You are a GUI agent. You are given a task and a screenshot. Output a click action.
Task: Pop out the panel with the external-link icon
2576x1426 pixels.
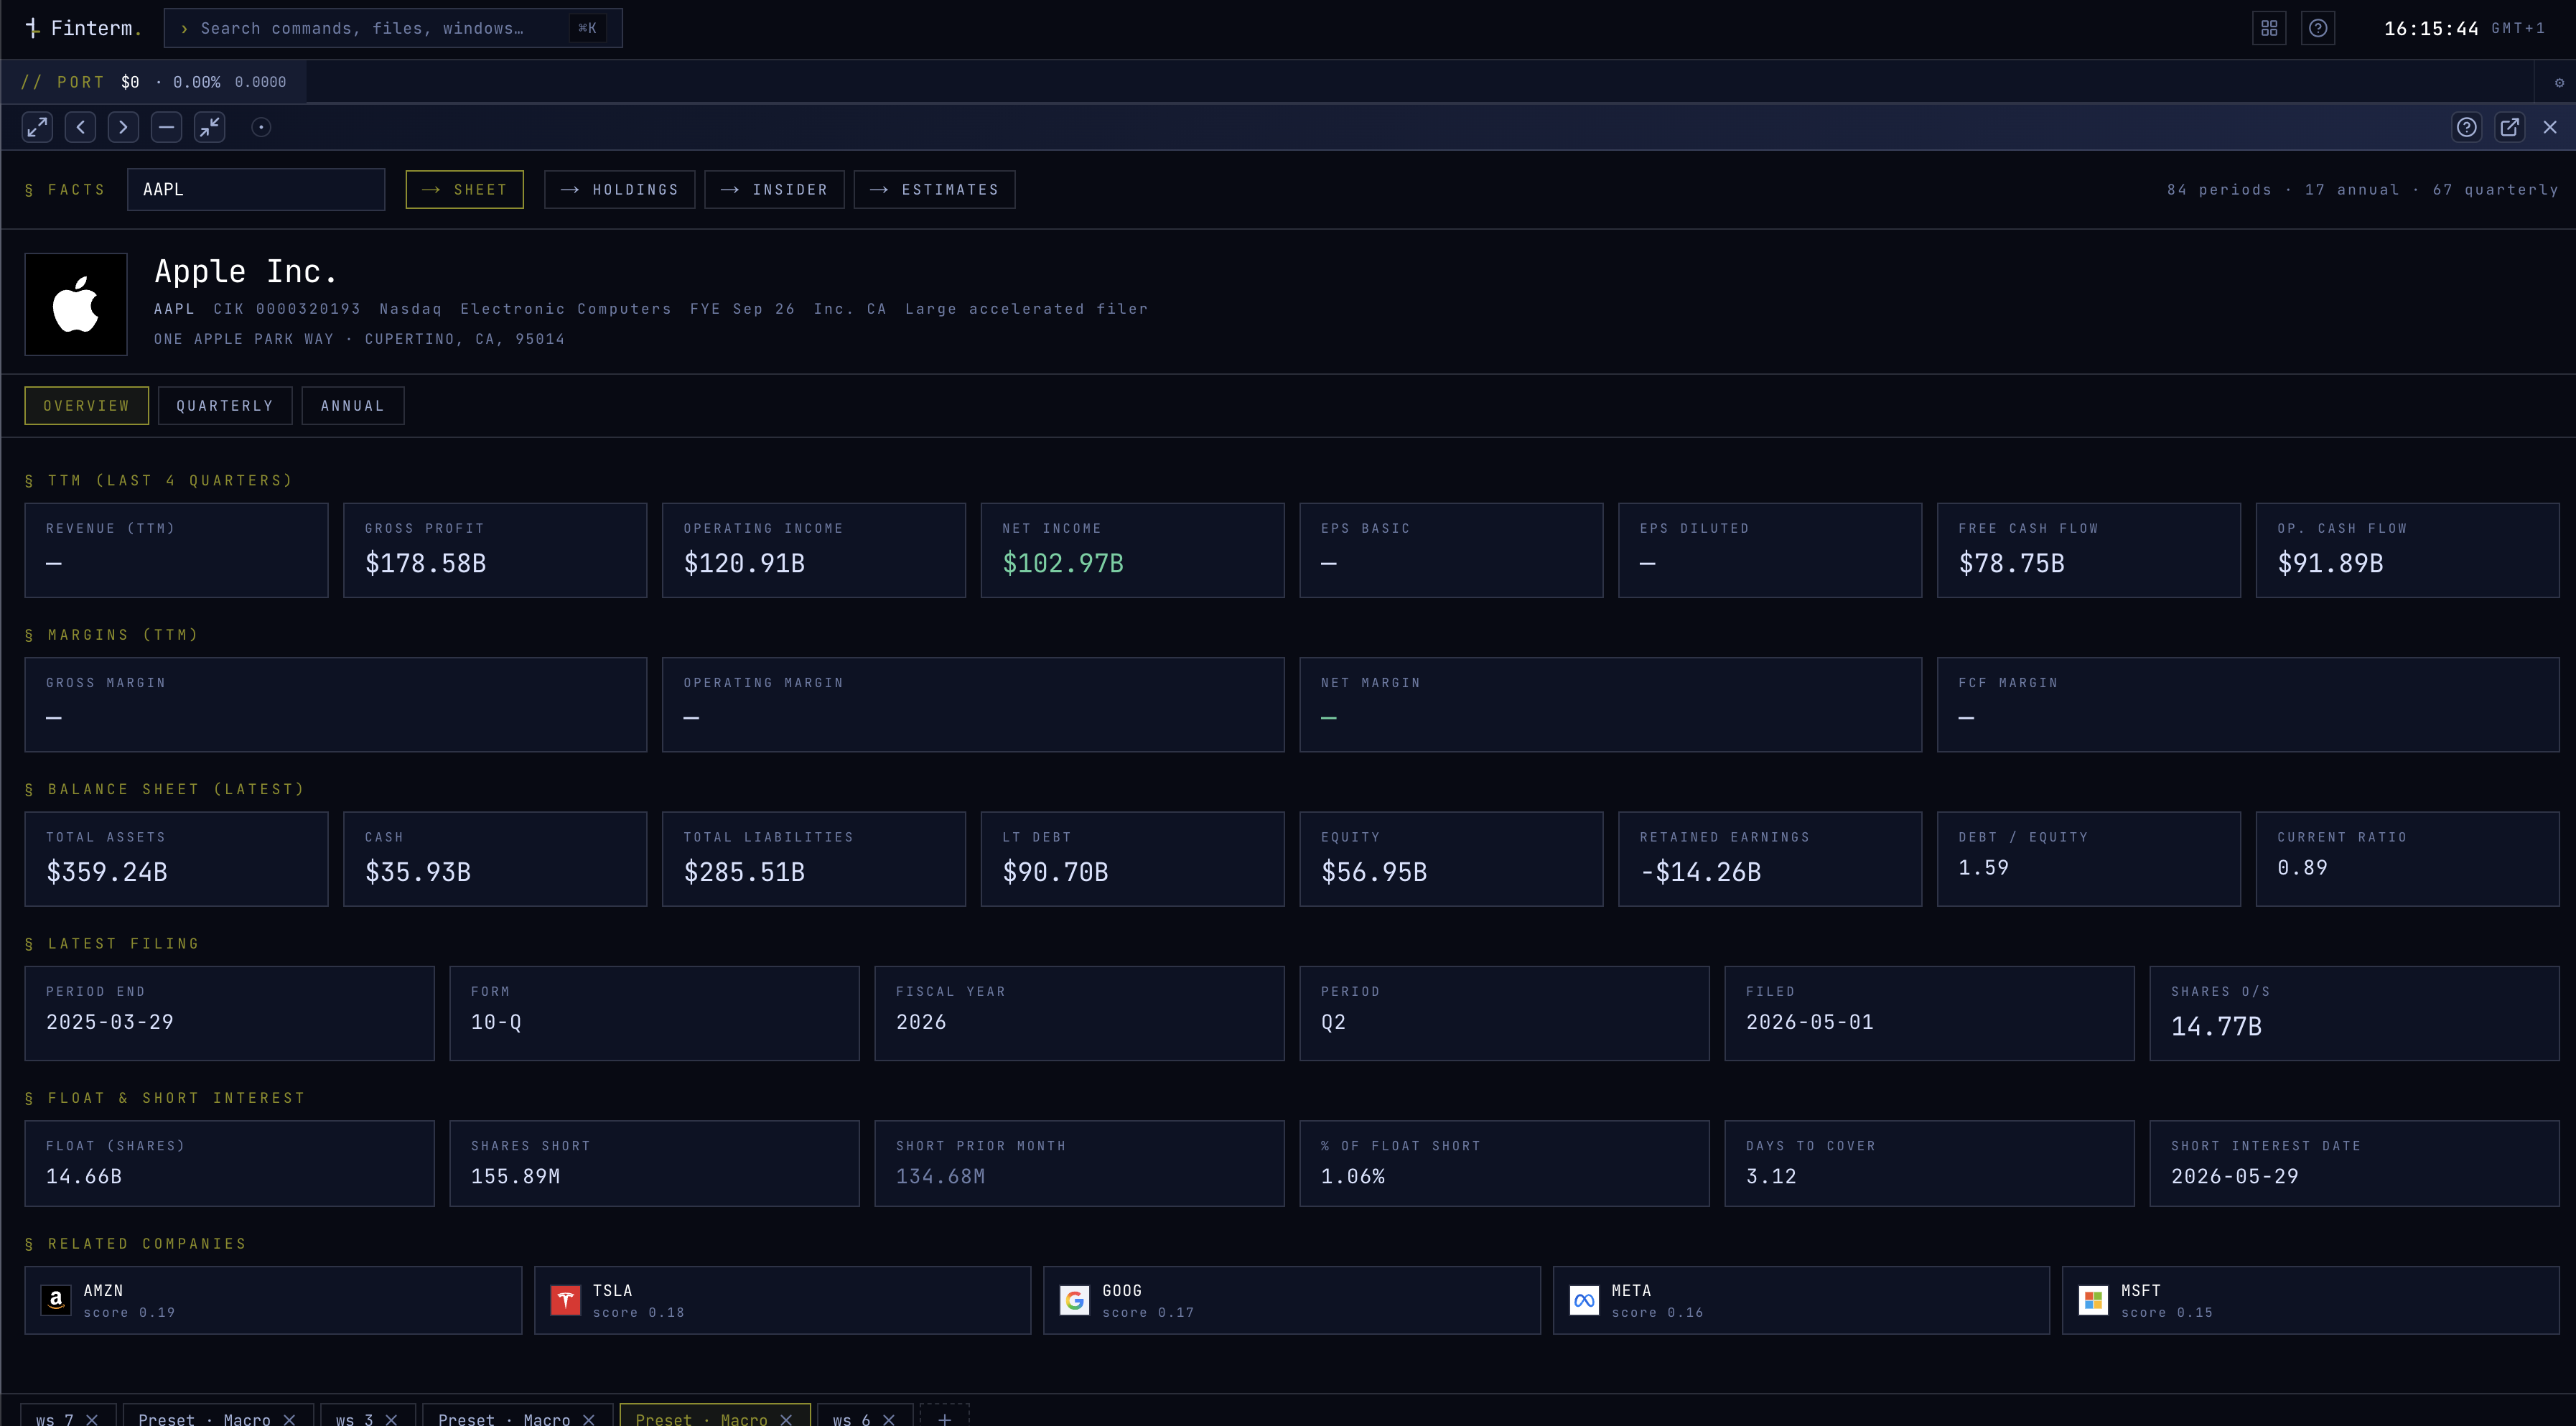[x=2510, y=127]
